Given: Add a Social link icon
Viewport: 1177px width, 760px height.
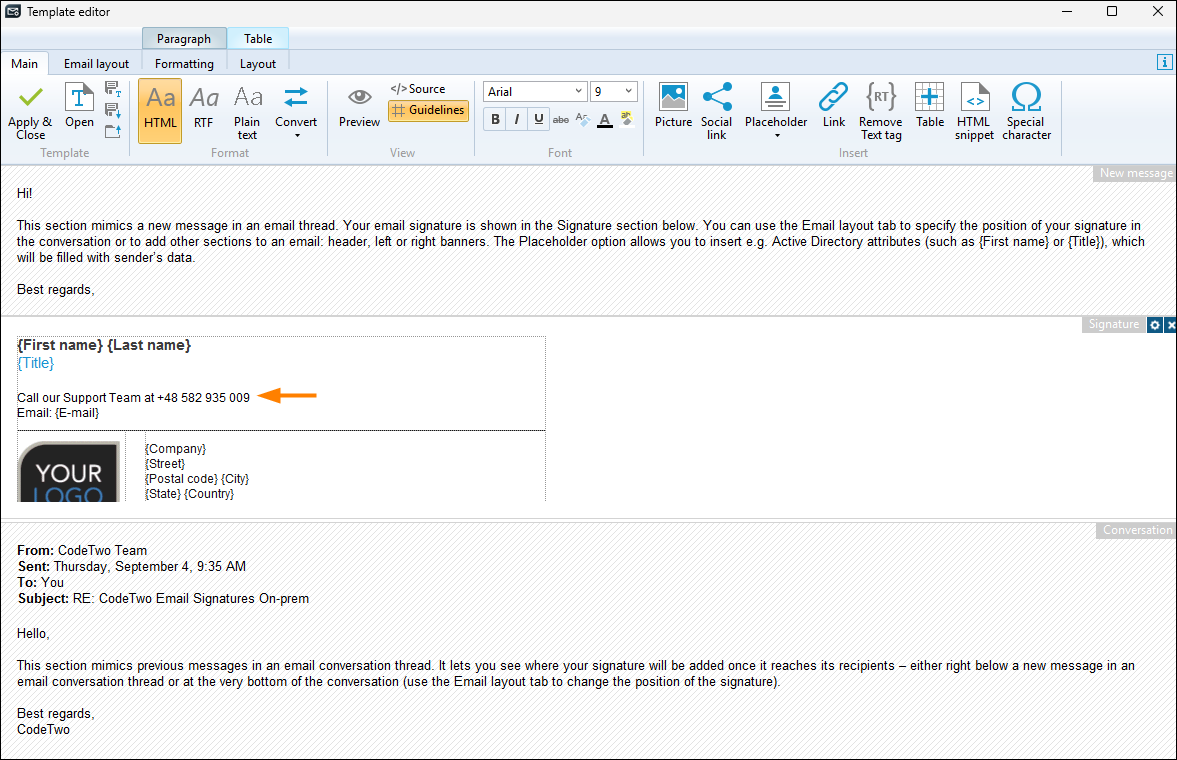Looking at the screenshot, I should pyautogui.click(x=716, y=110).
